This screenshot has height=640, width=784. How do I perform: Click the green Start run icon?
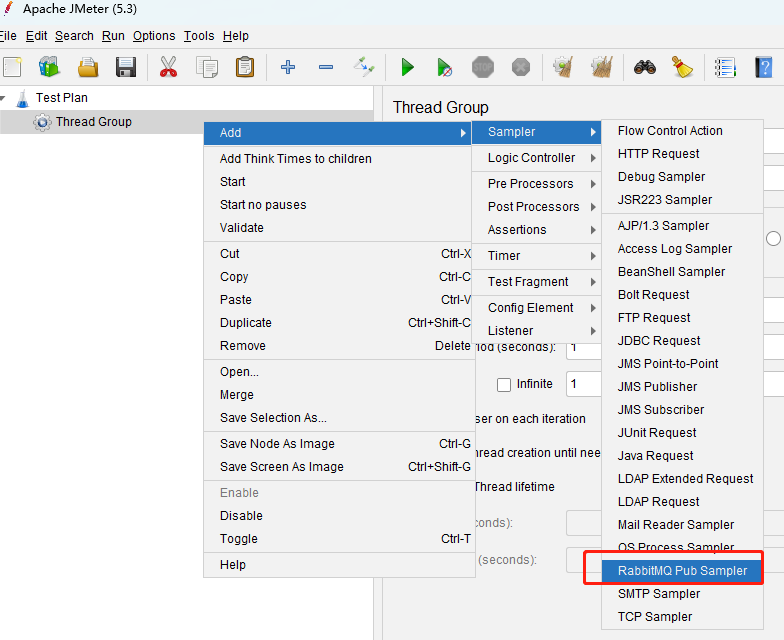point(408,67)
